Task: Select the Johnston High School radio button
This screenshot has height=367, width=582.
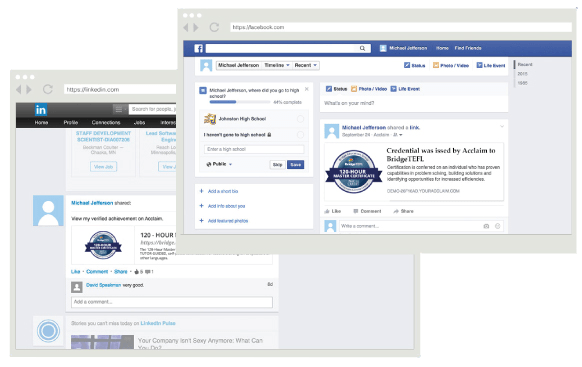Action: pos(300,119)
